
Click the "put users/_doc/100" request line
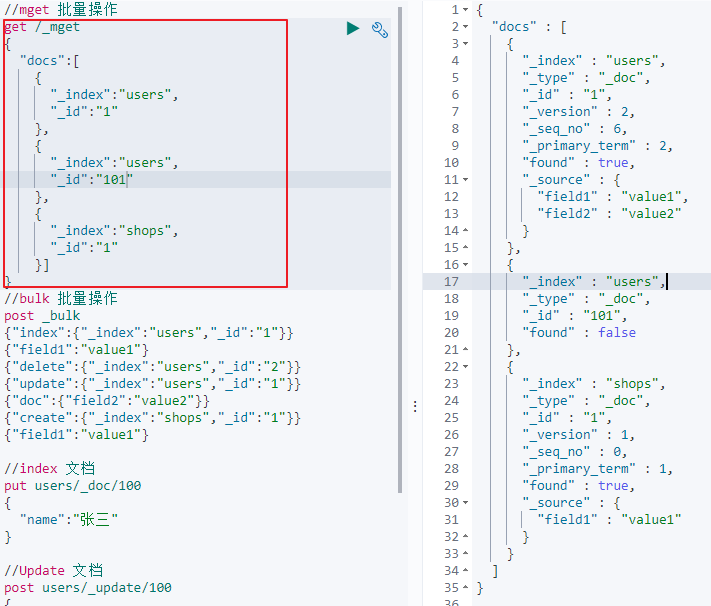[73, 486]
